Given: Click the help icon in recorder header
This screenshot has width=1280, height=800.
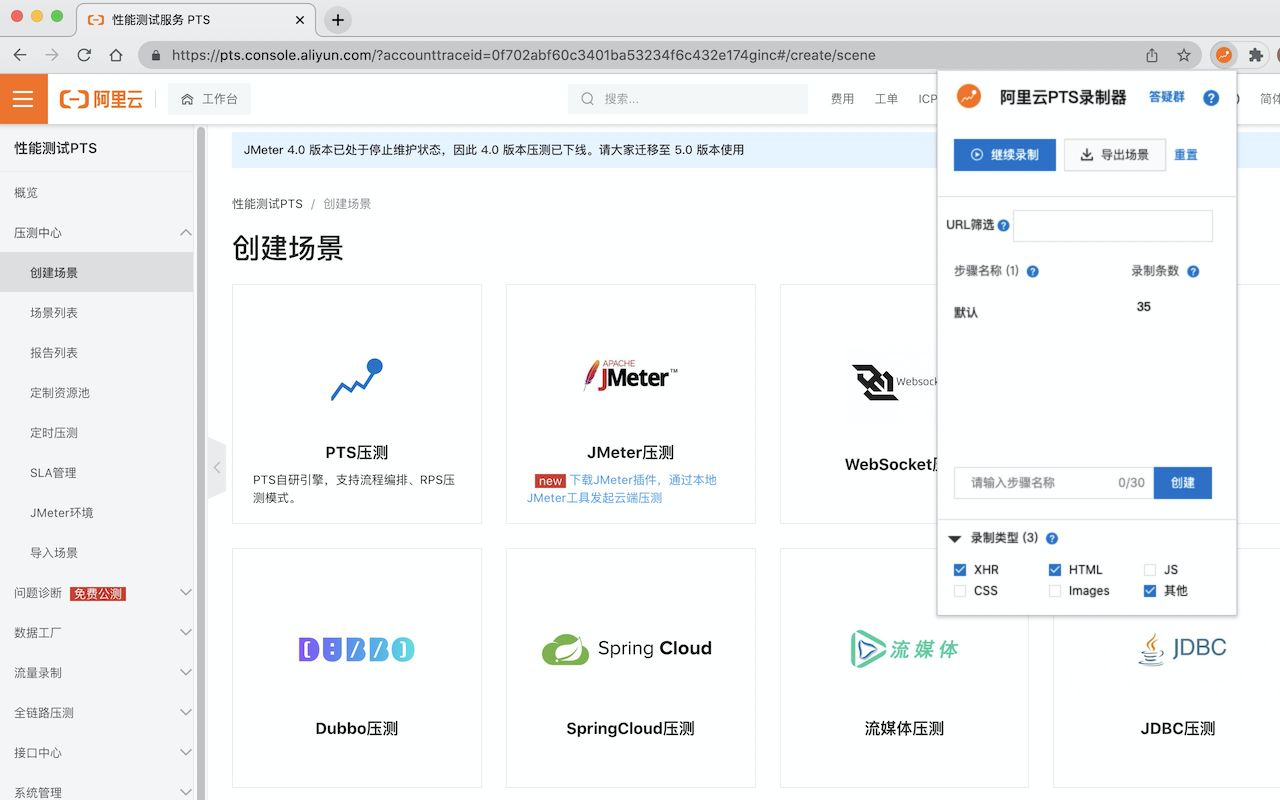Looking at the screenshot, I should coord(1211,98).
